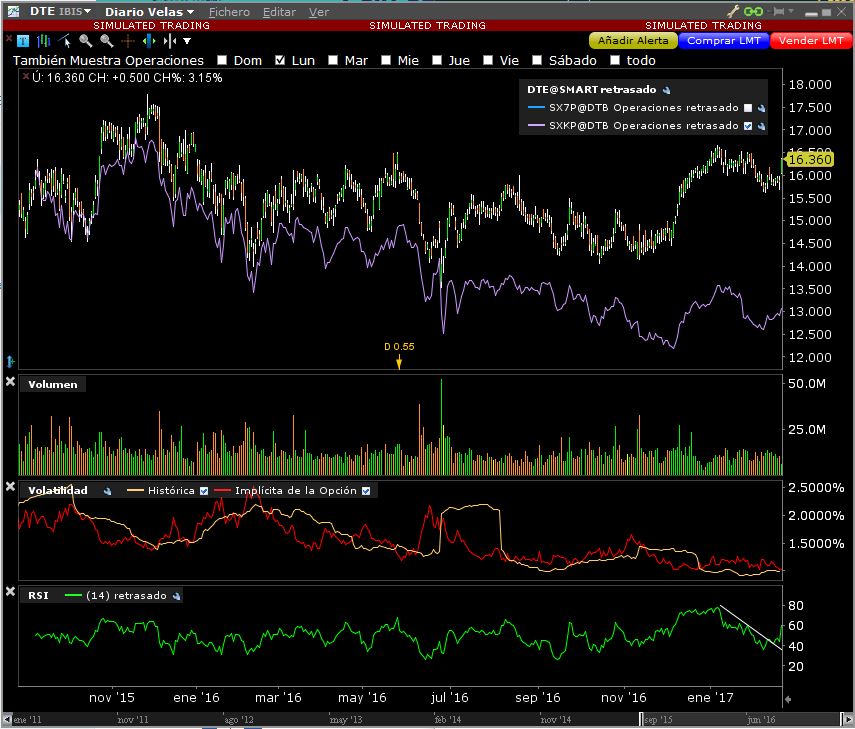Screen dimensions: 855x729
Task: Enable the Sábado checkbox
Action: click(537, 60)
